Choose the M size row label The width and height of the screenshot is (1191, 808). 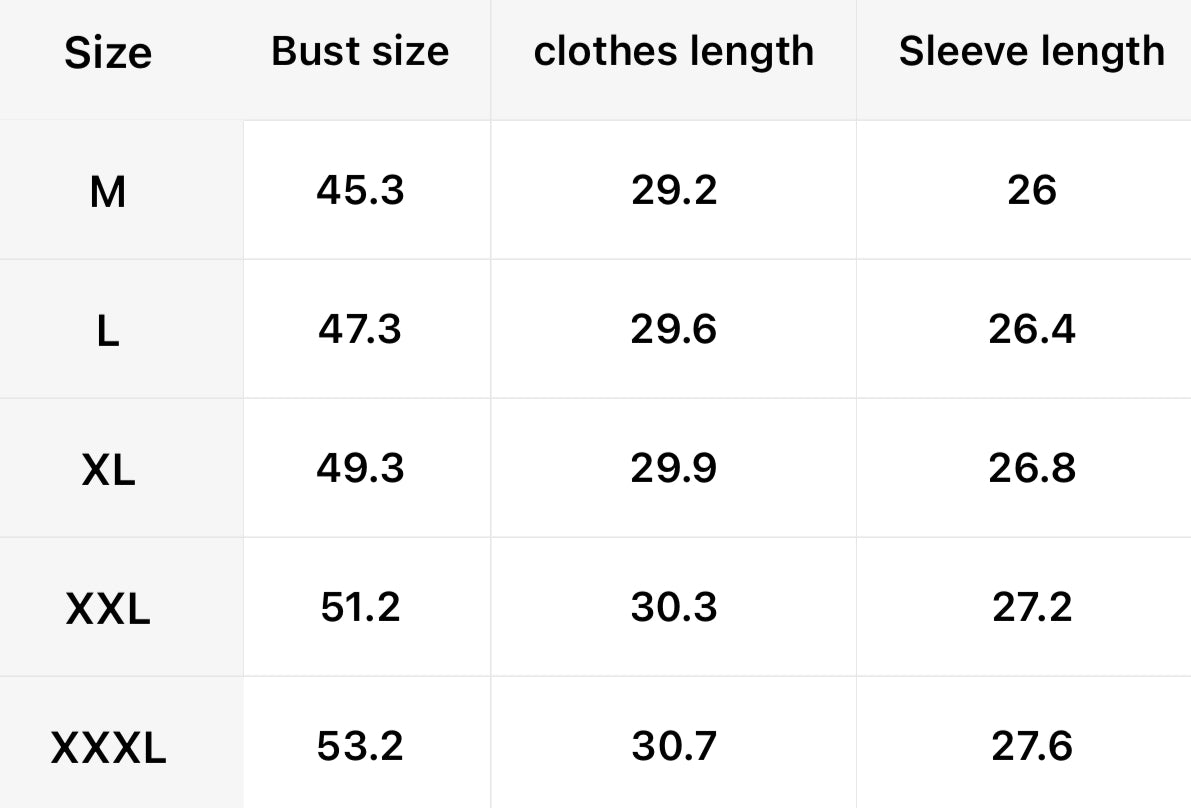tap(108, 191)
